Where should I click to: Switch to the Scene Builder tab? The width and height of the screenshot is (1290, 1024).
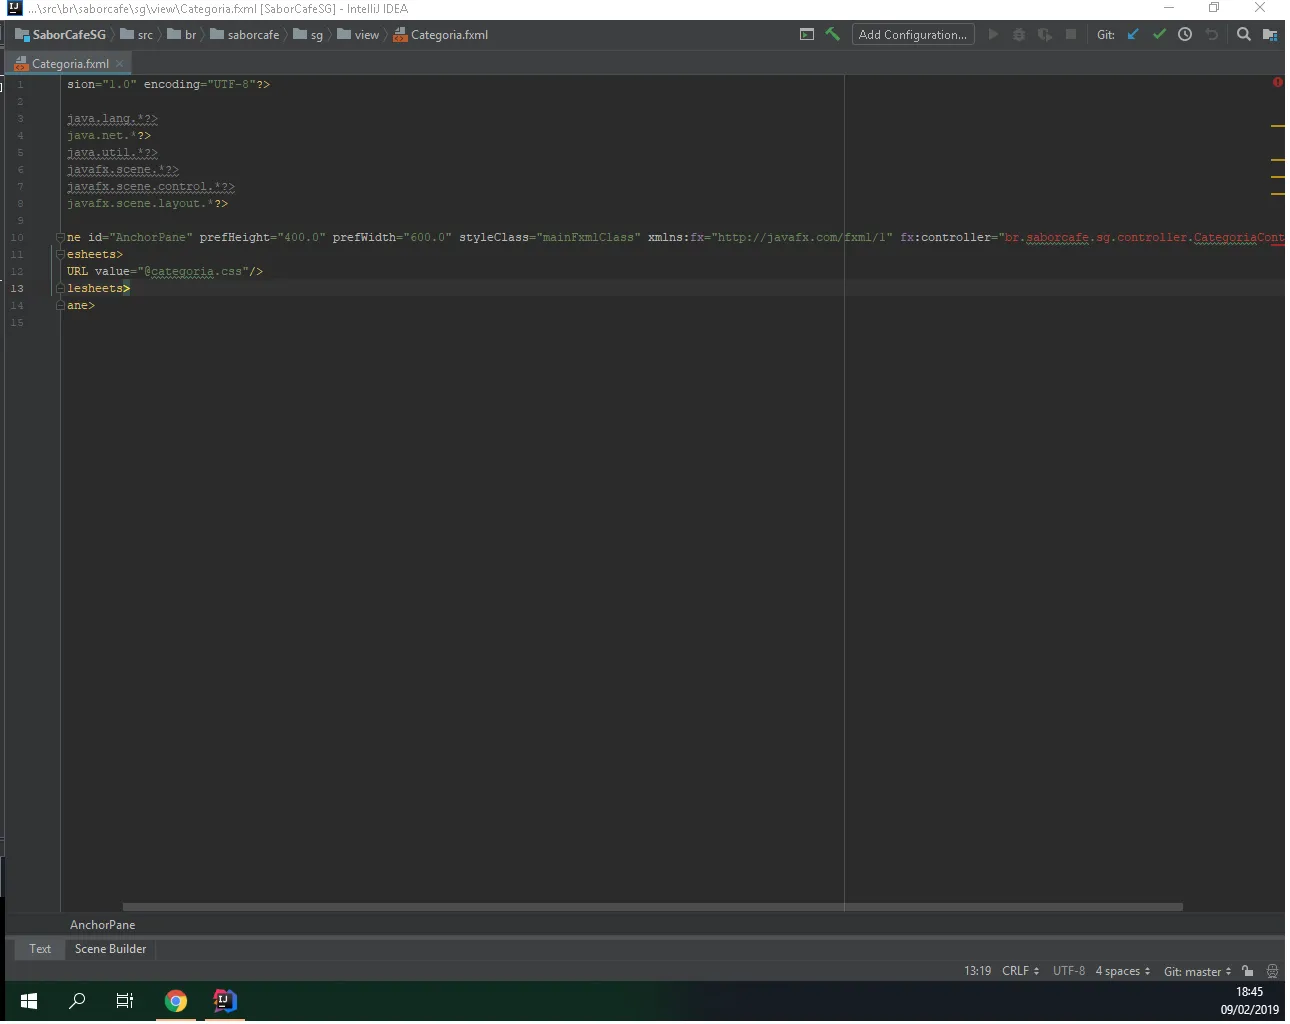click(x=110, y=949)
